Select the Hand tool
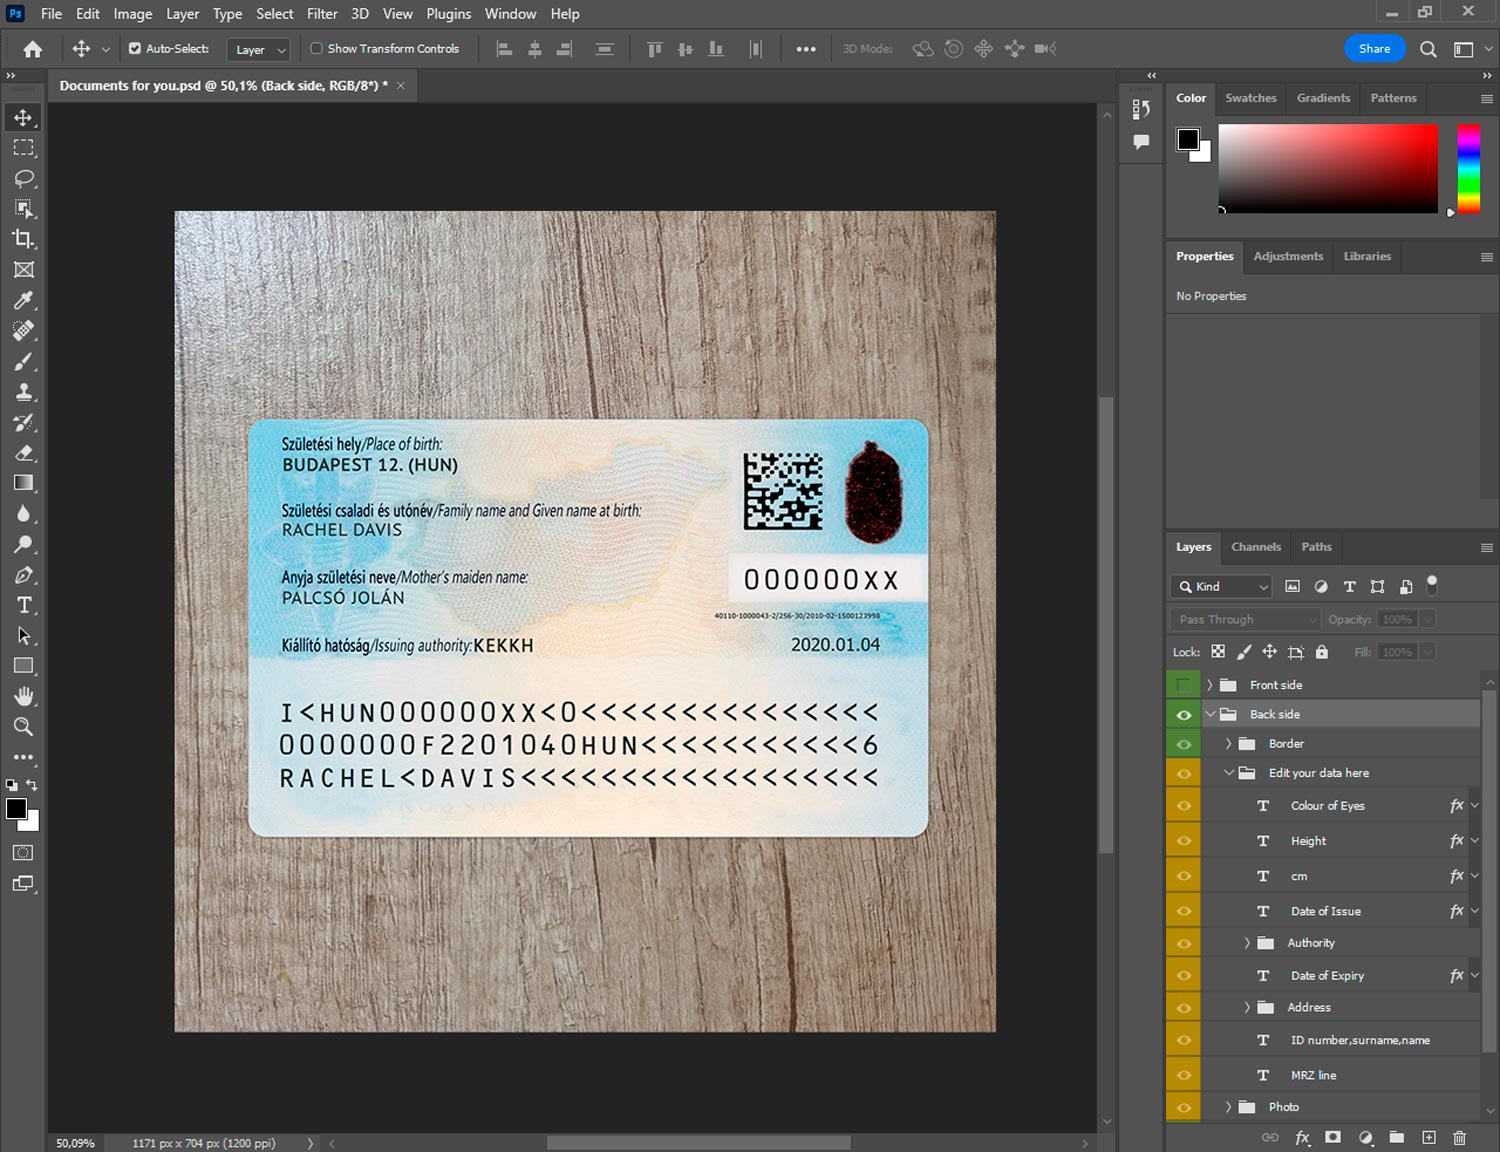This screenshot has width=1500, height=1152. [23, 696]
